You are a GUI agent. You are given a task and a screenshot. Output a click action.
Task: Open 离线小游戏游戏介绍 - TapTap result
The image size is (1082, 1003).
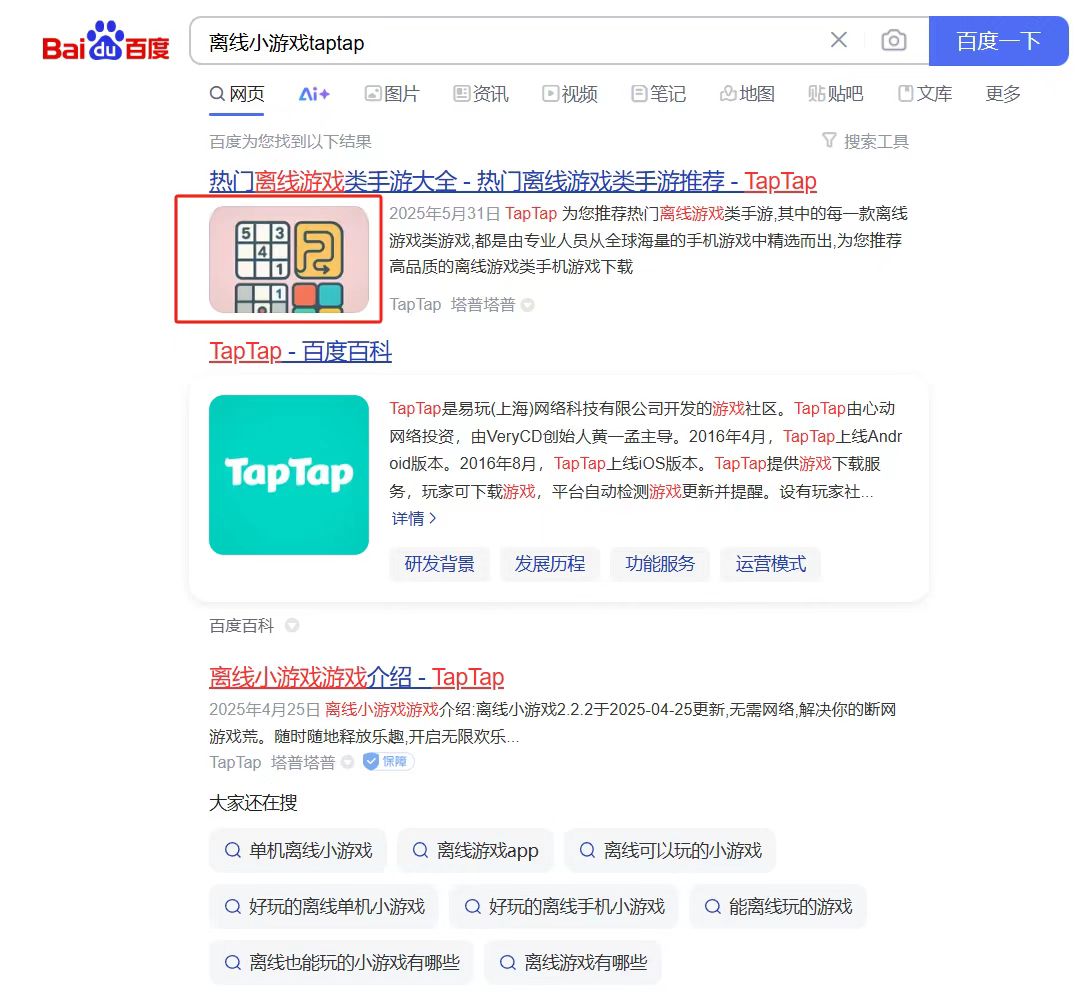pyautogui.click(x=357, y=677)
